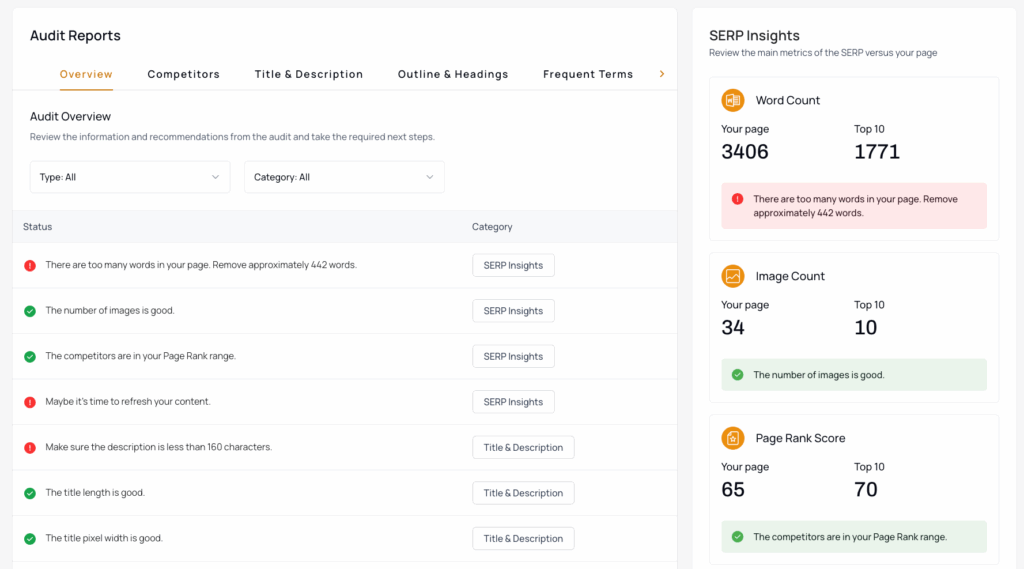Click SERP Insights tag on refresh content row
1024x569 pixels.
pos(513,402)
